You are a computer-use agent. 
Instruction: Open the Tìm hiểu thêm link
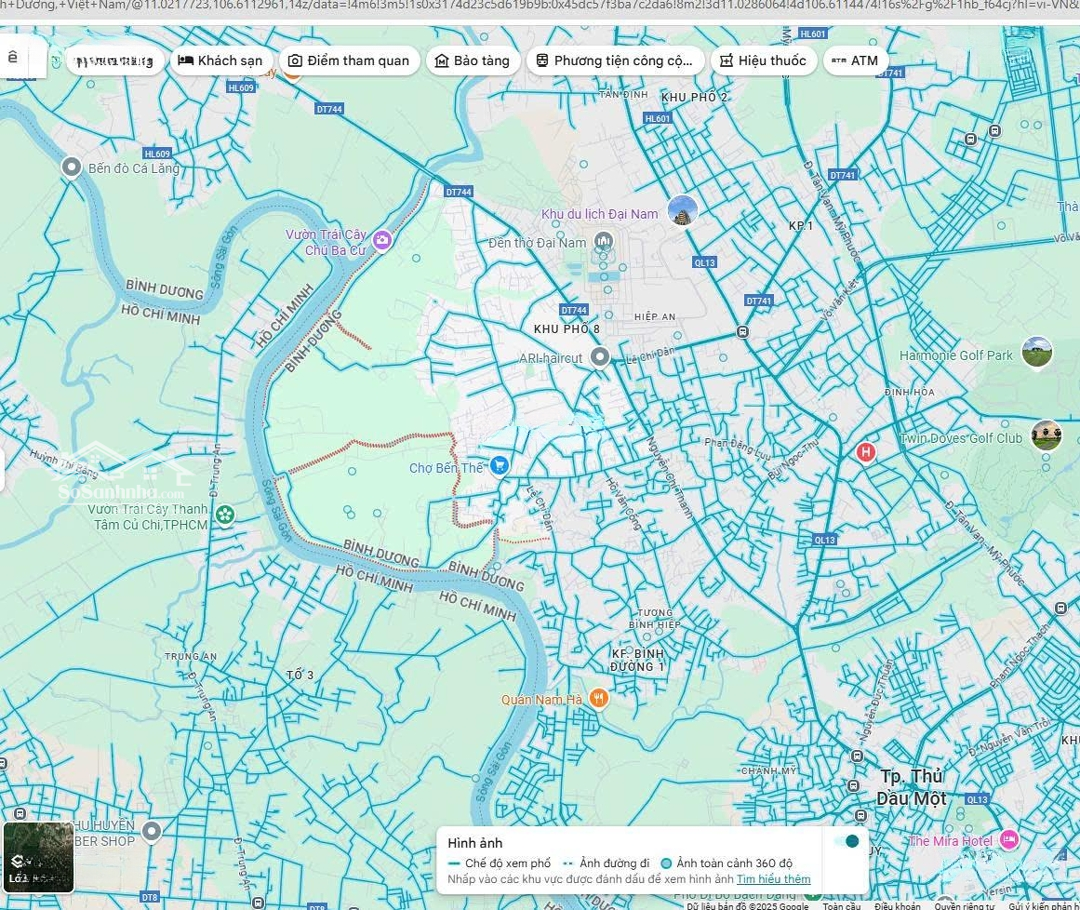pos(773,879)
